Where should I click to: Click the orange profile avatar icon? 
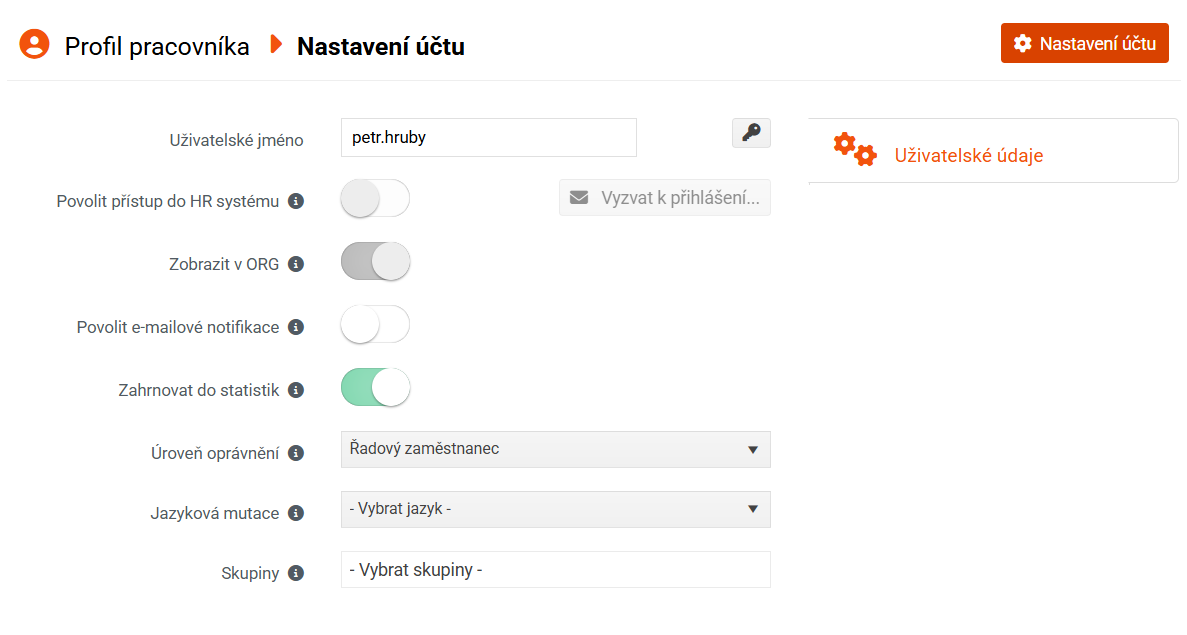tap(34, 44)
